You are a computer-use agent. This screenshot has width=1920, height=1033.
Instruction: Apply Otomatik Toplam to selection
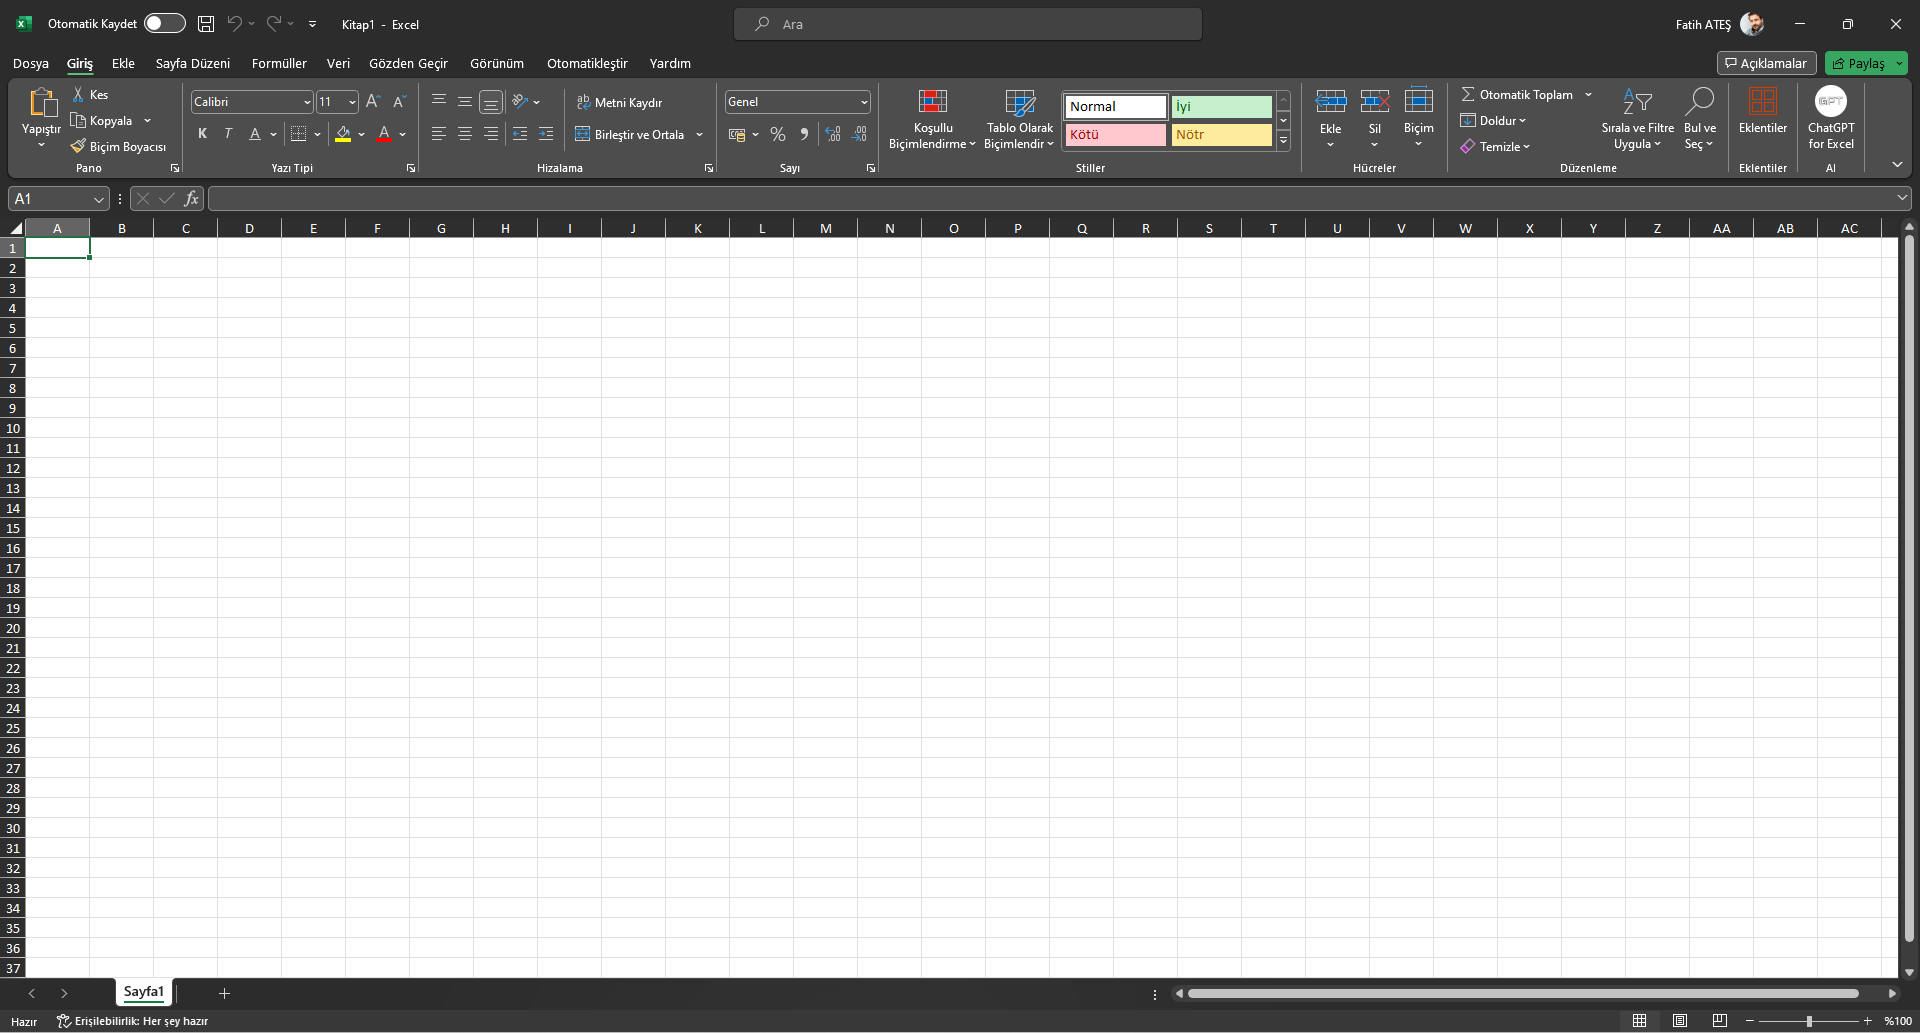[1519, 94]
